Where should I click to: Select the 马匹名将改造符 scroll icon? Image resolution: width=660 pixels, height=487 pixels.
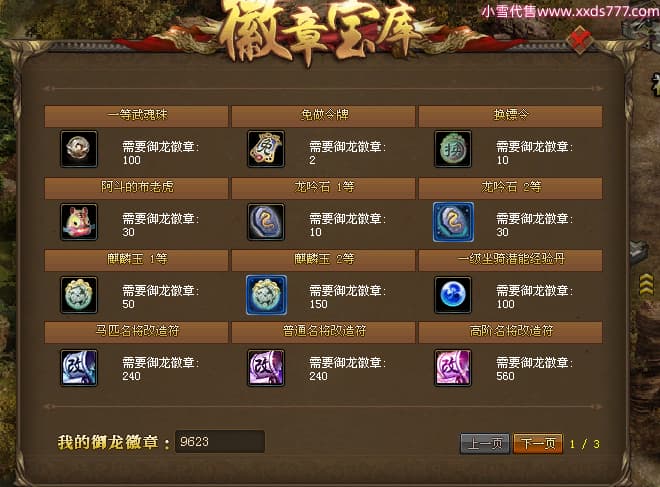(x=79, y=367)
